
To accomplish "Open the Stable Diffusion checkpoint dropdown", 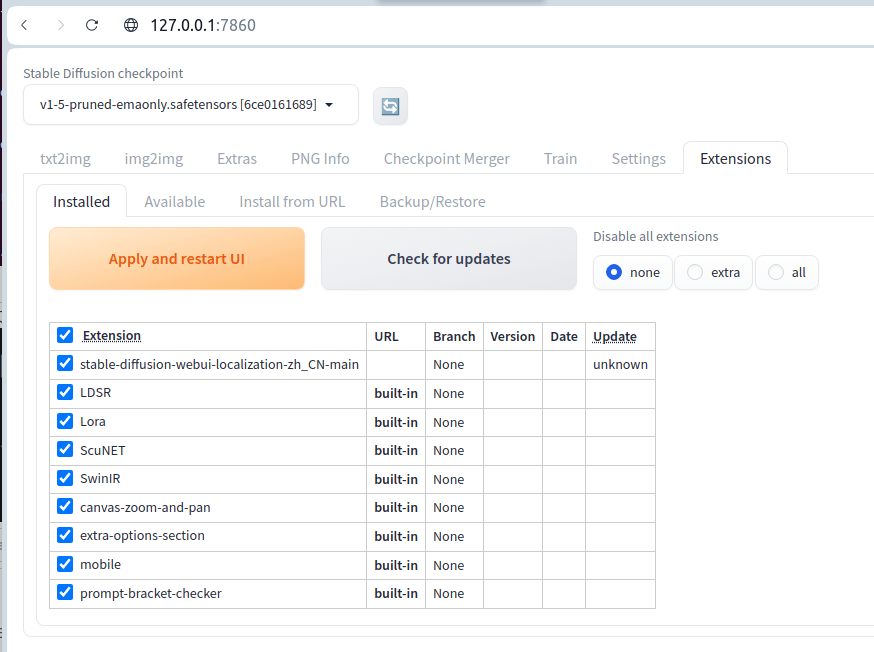I will tap(191, 105).
